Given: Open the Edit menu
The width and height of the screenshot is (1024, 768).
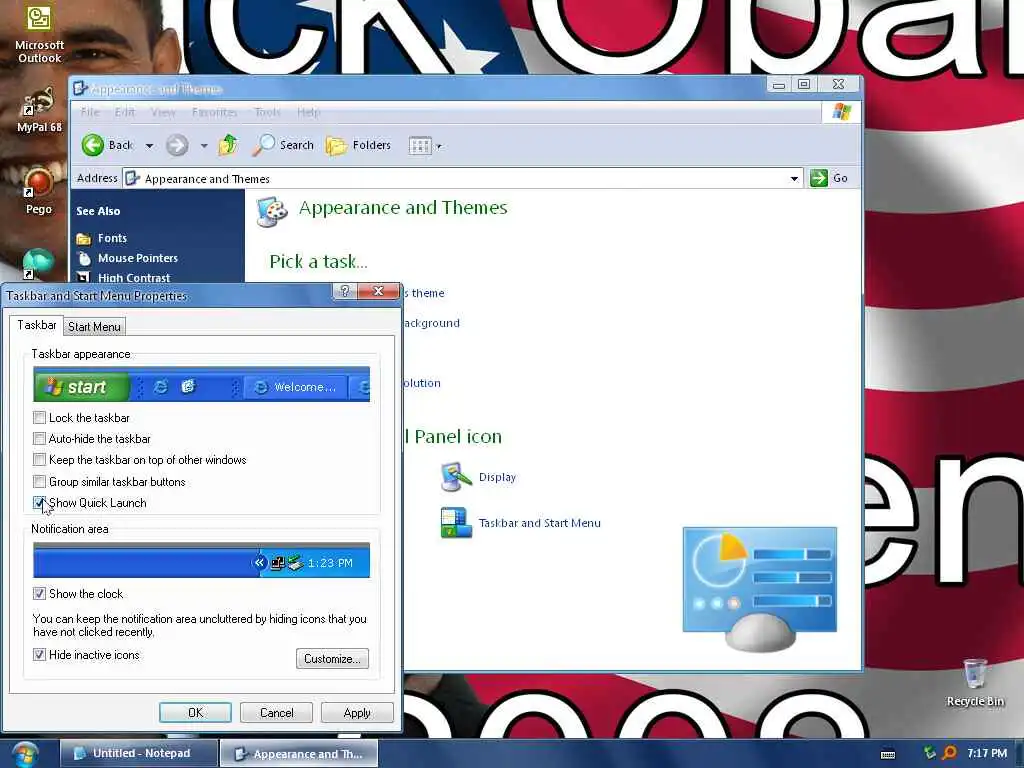Looking at the screenshot, I should pos(125,112).
